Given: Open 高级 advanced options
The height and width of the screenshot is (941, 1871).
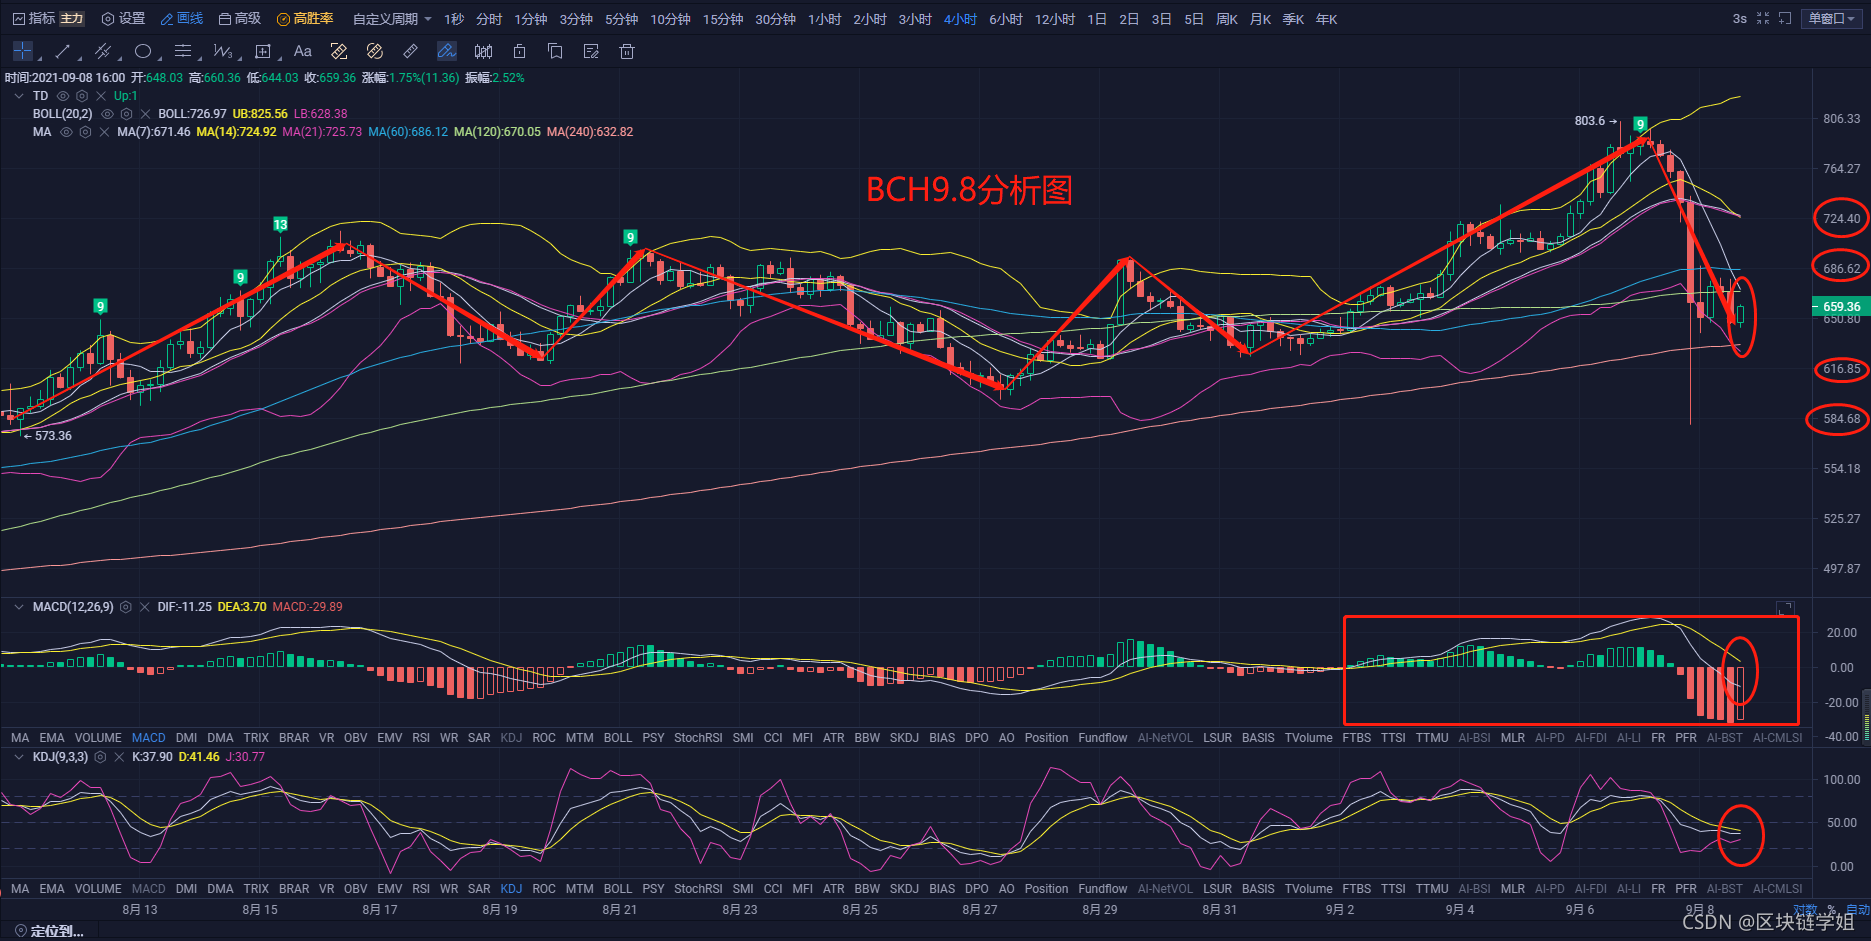Looking at the screenshot, I should tap(240, 19).
